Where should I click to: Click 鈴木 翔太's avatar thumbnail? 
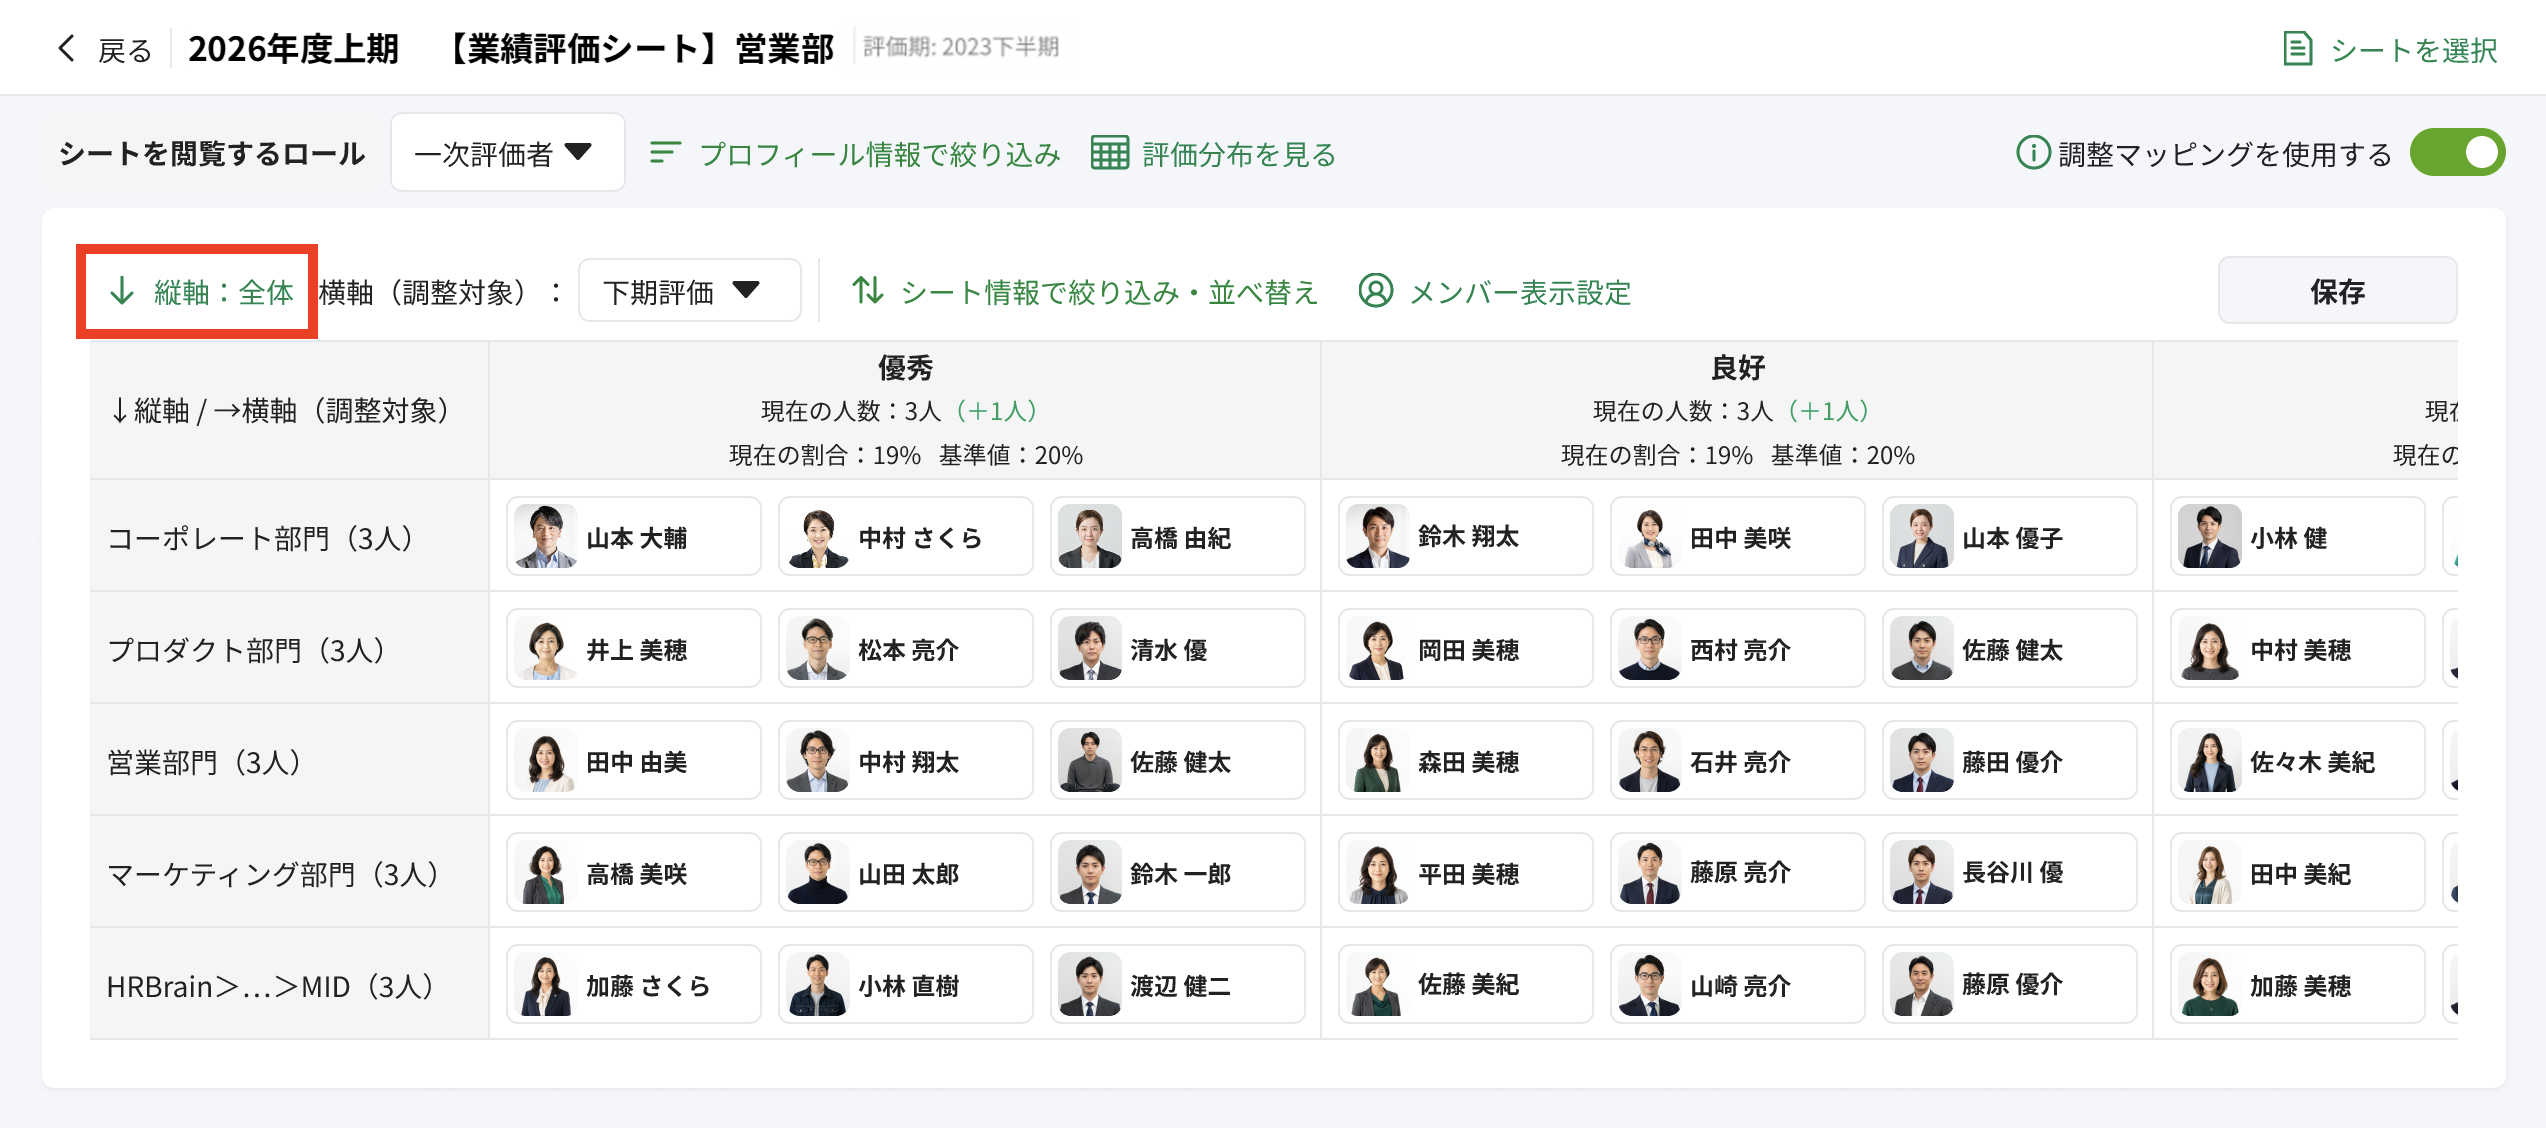coord(1377,537)
